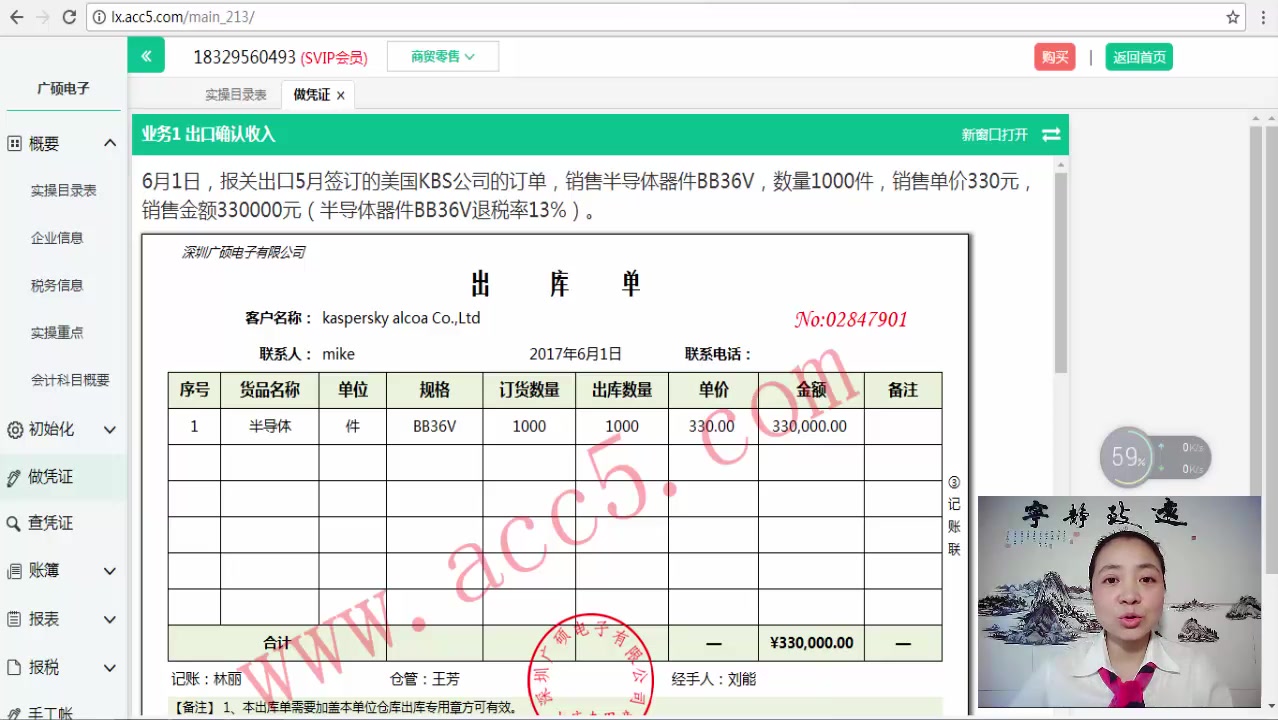Viewport: 1278px width, 720px height.
Task: Open the 商贸零售 dropdown
Action: [x=442, y=56]
